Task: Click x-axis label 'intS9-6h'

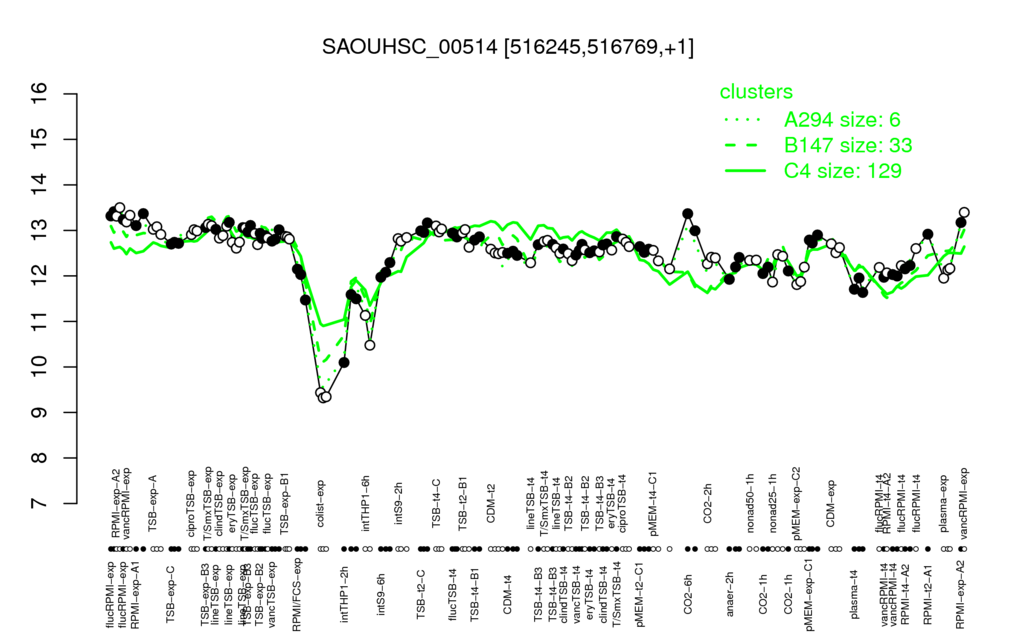Action: tap(381, 594)
